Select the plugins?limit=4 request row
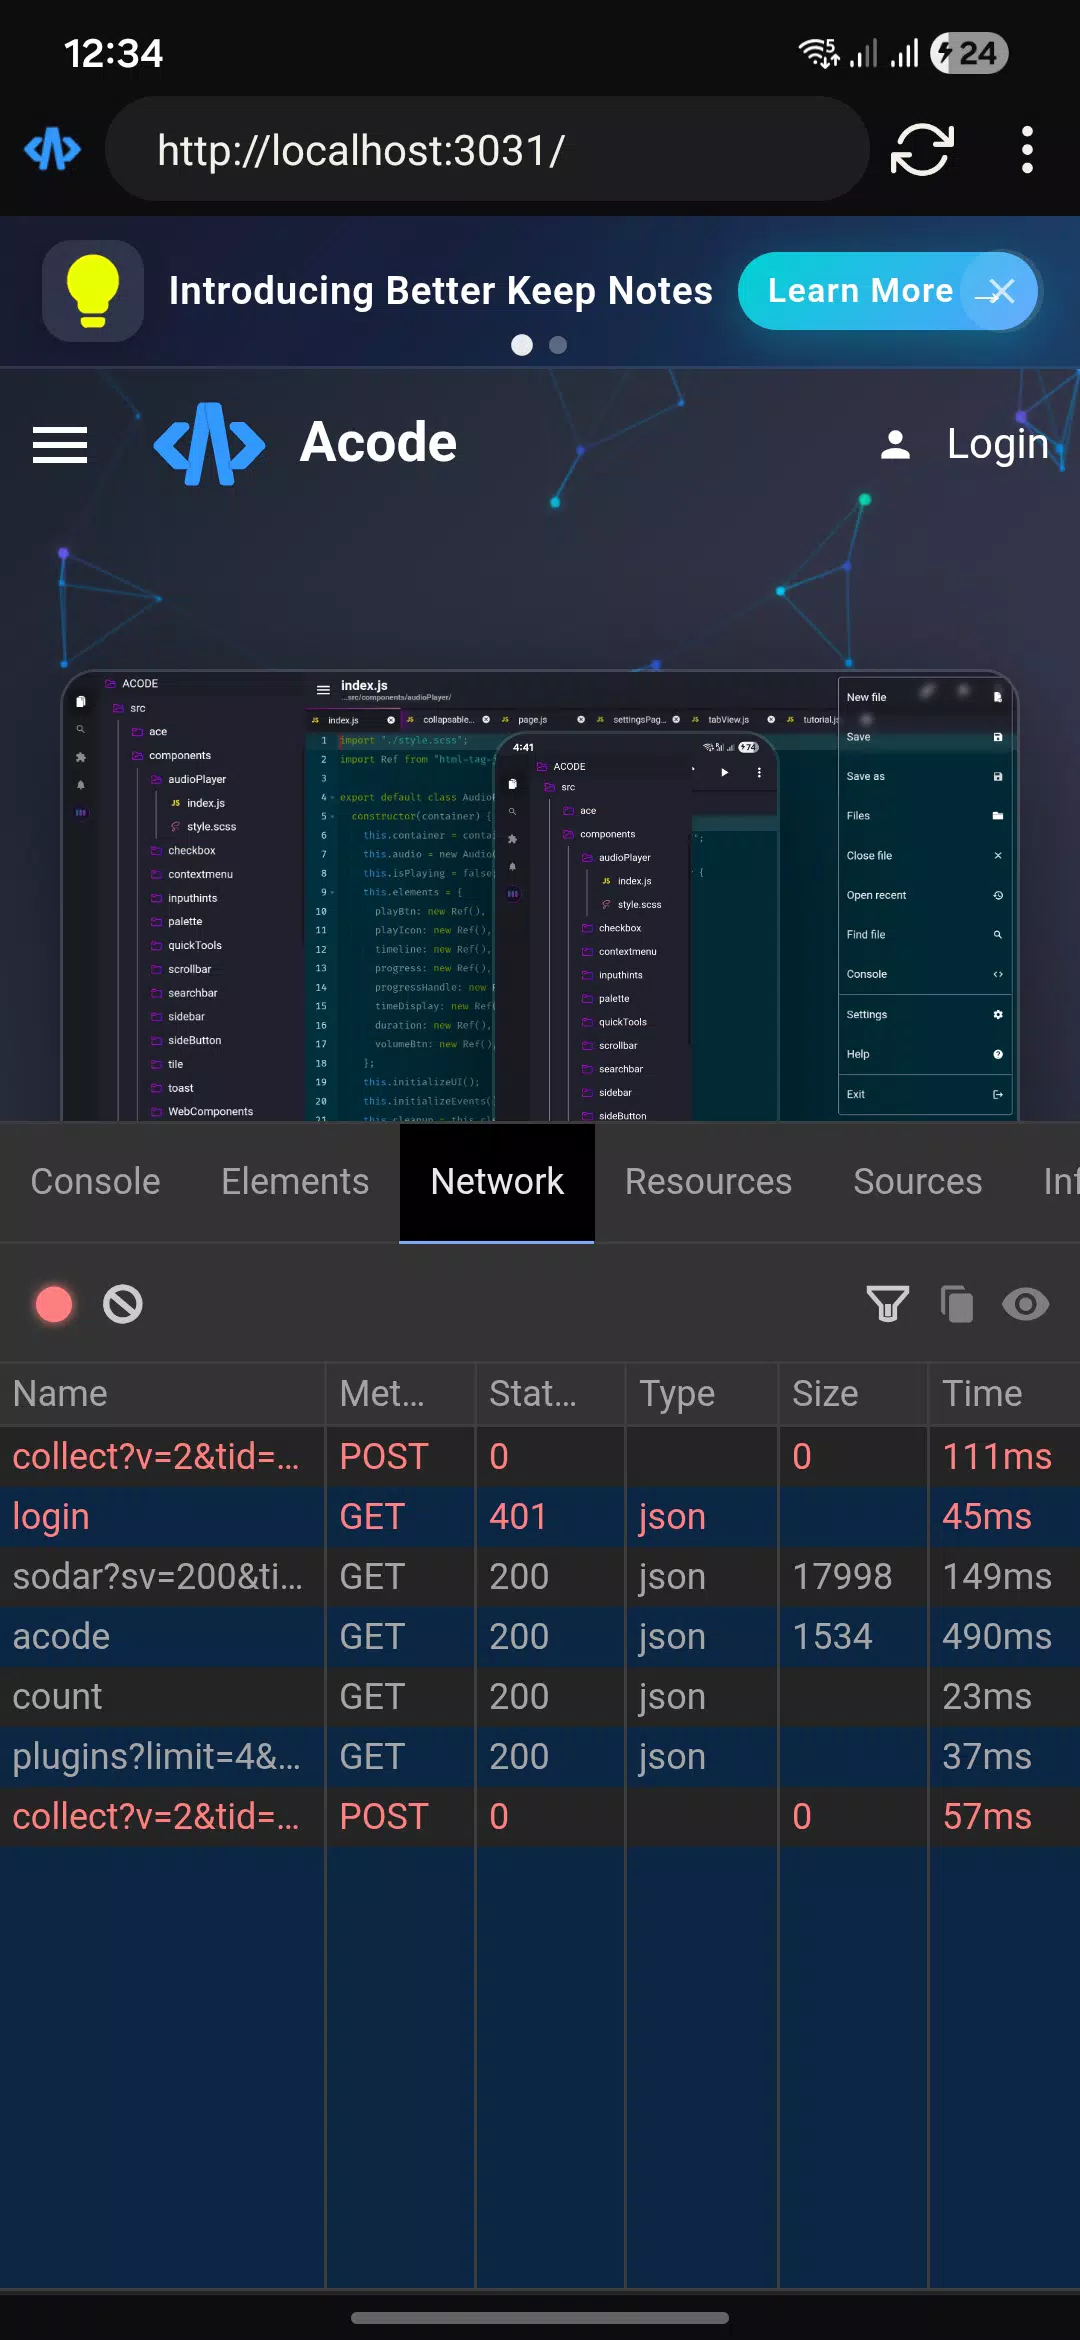This screenshot has height=2340, width=1080. 540,1757
